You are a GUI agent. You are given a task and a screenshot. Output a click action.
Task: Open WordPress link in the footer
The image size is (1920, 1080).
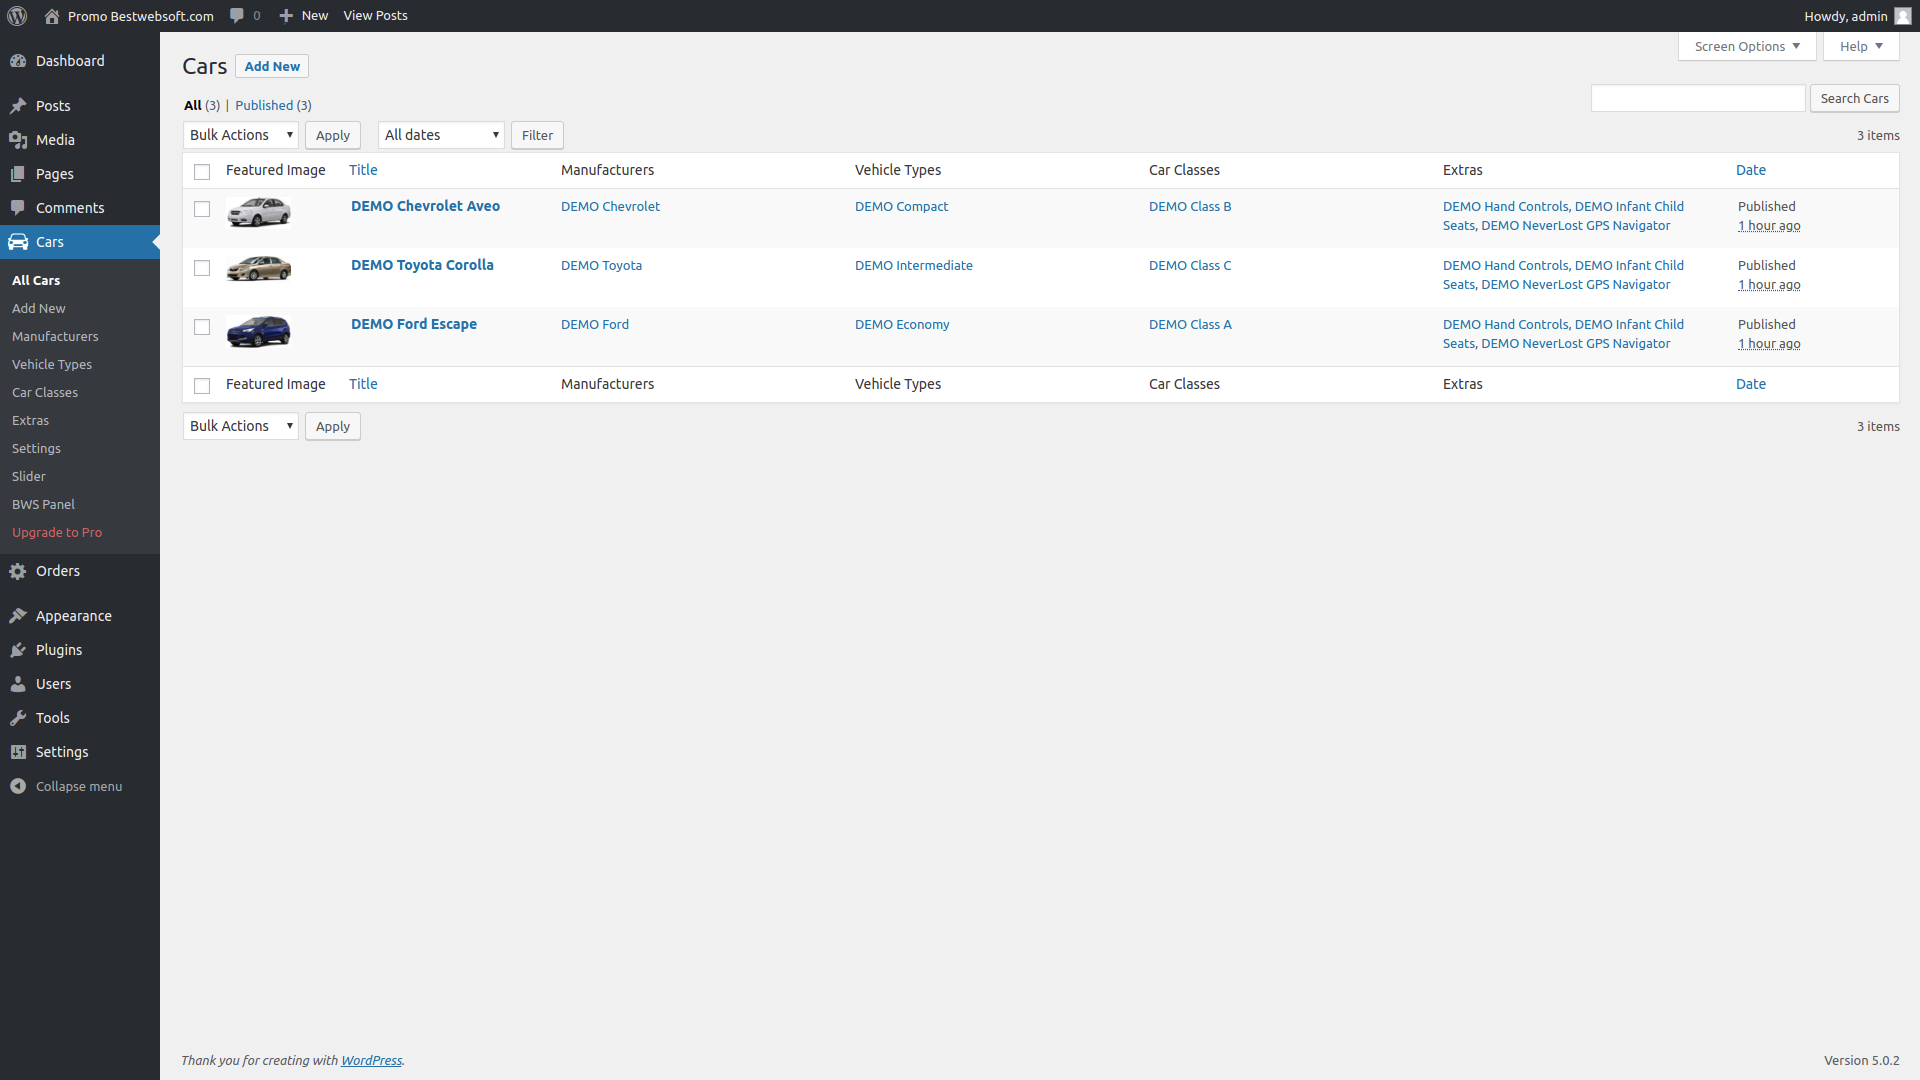click(x=371, y=1060)
